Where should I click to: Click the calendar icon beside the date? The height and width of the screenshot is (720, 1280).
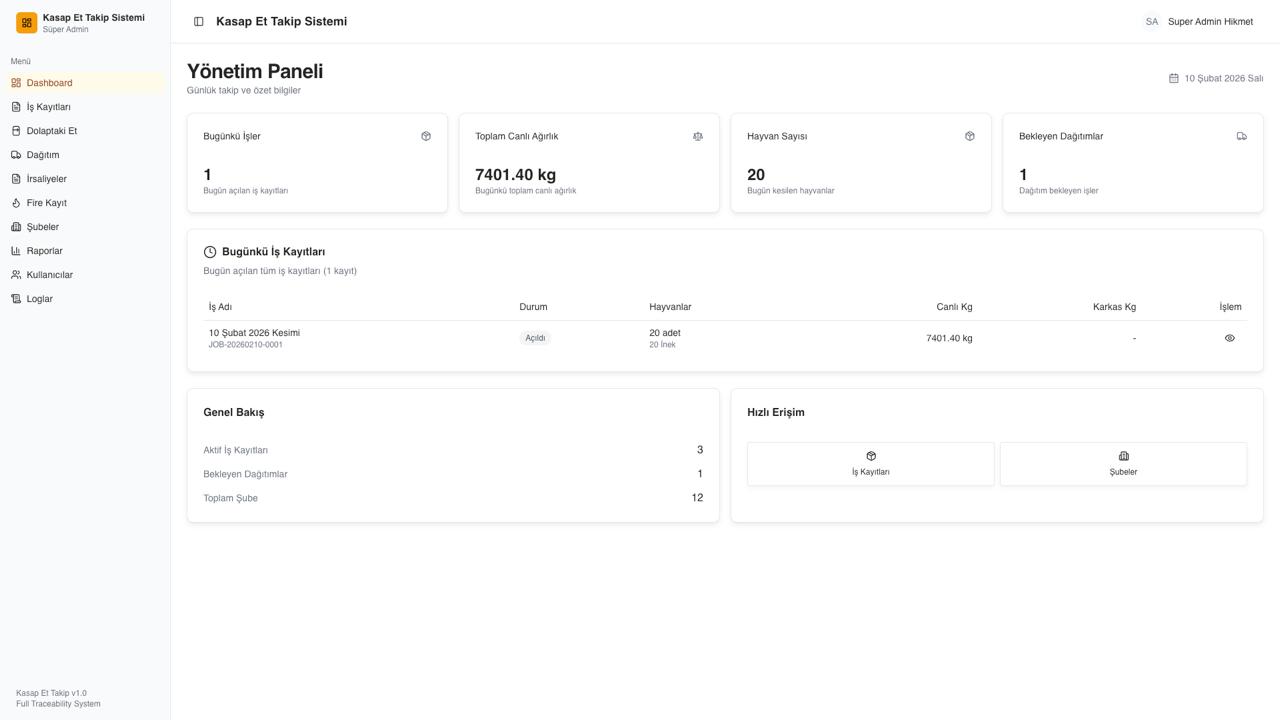[x=1174, y=78]
